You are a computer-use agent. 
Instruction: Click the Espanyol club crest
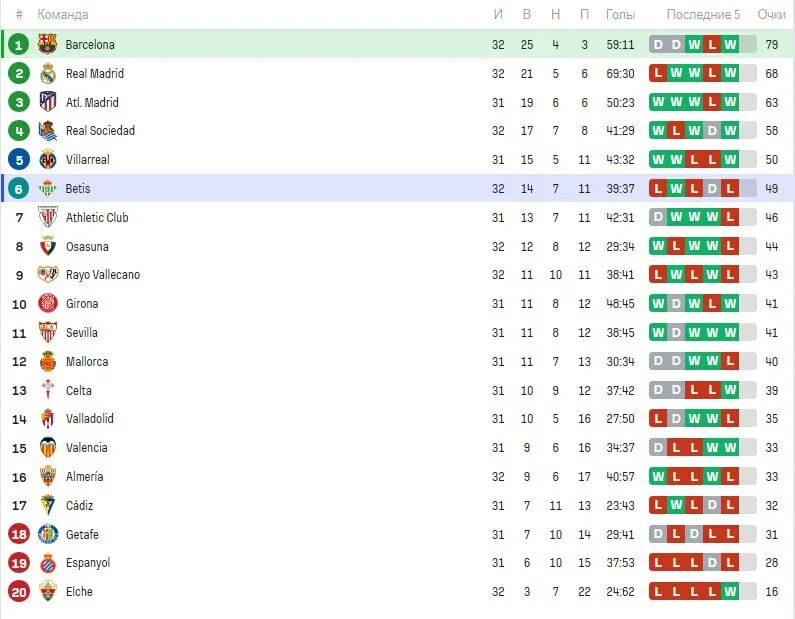48,563
